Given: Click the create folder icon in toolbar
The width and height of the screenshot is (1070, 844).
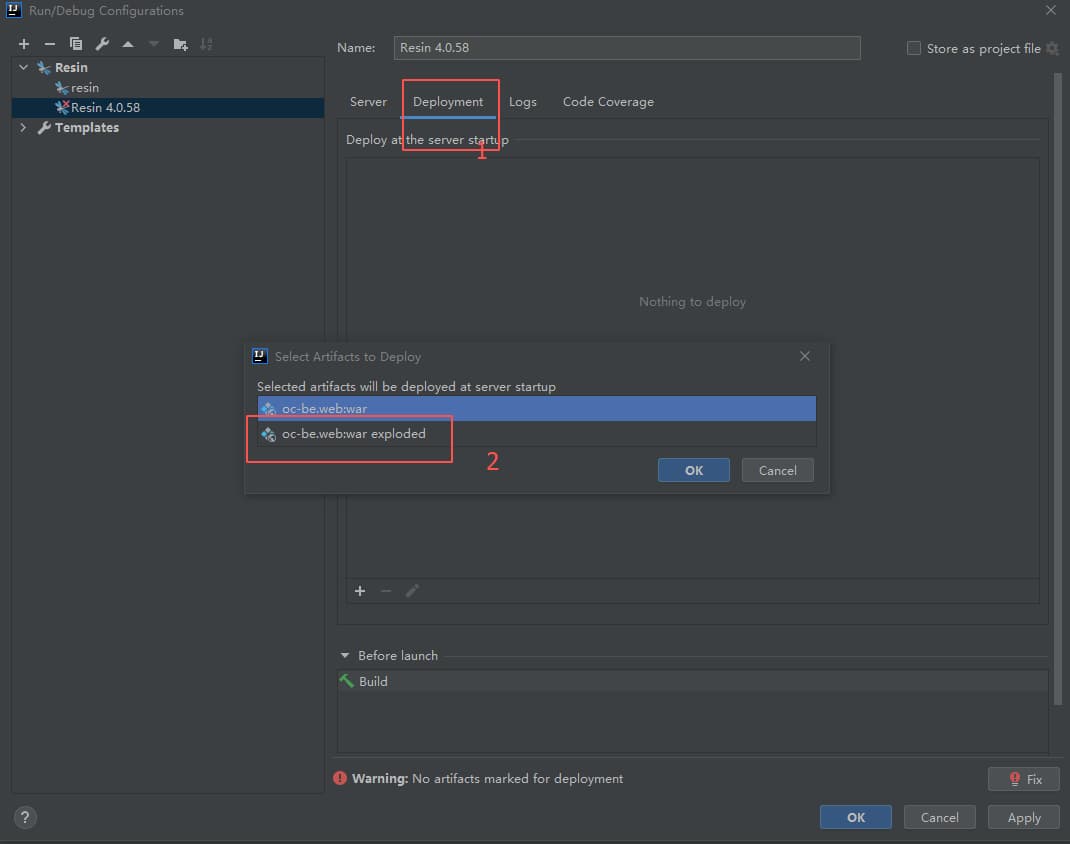Looking at the screenshot, I should click(x=180, y=44).
